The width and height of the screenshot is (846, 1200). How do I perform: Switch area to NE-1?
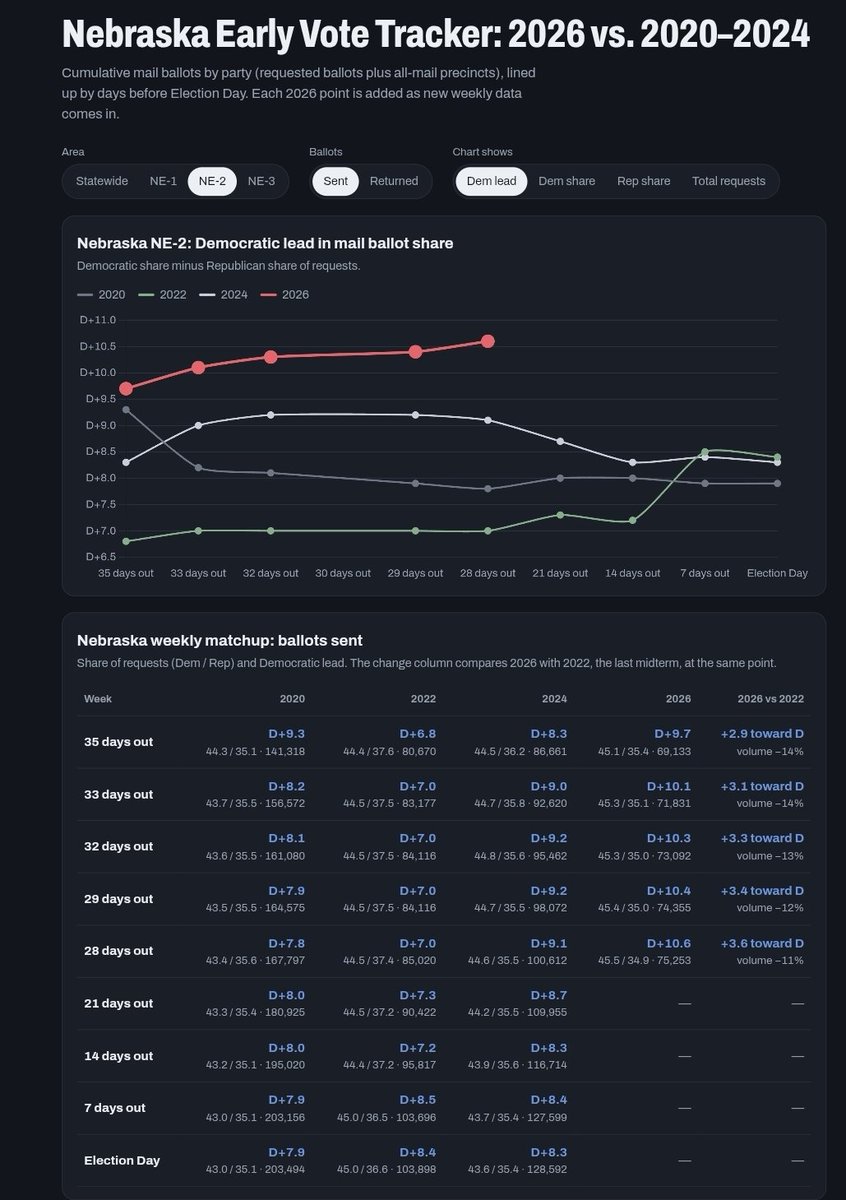[x=163, y=181]
